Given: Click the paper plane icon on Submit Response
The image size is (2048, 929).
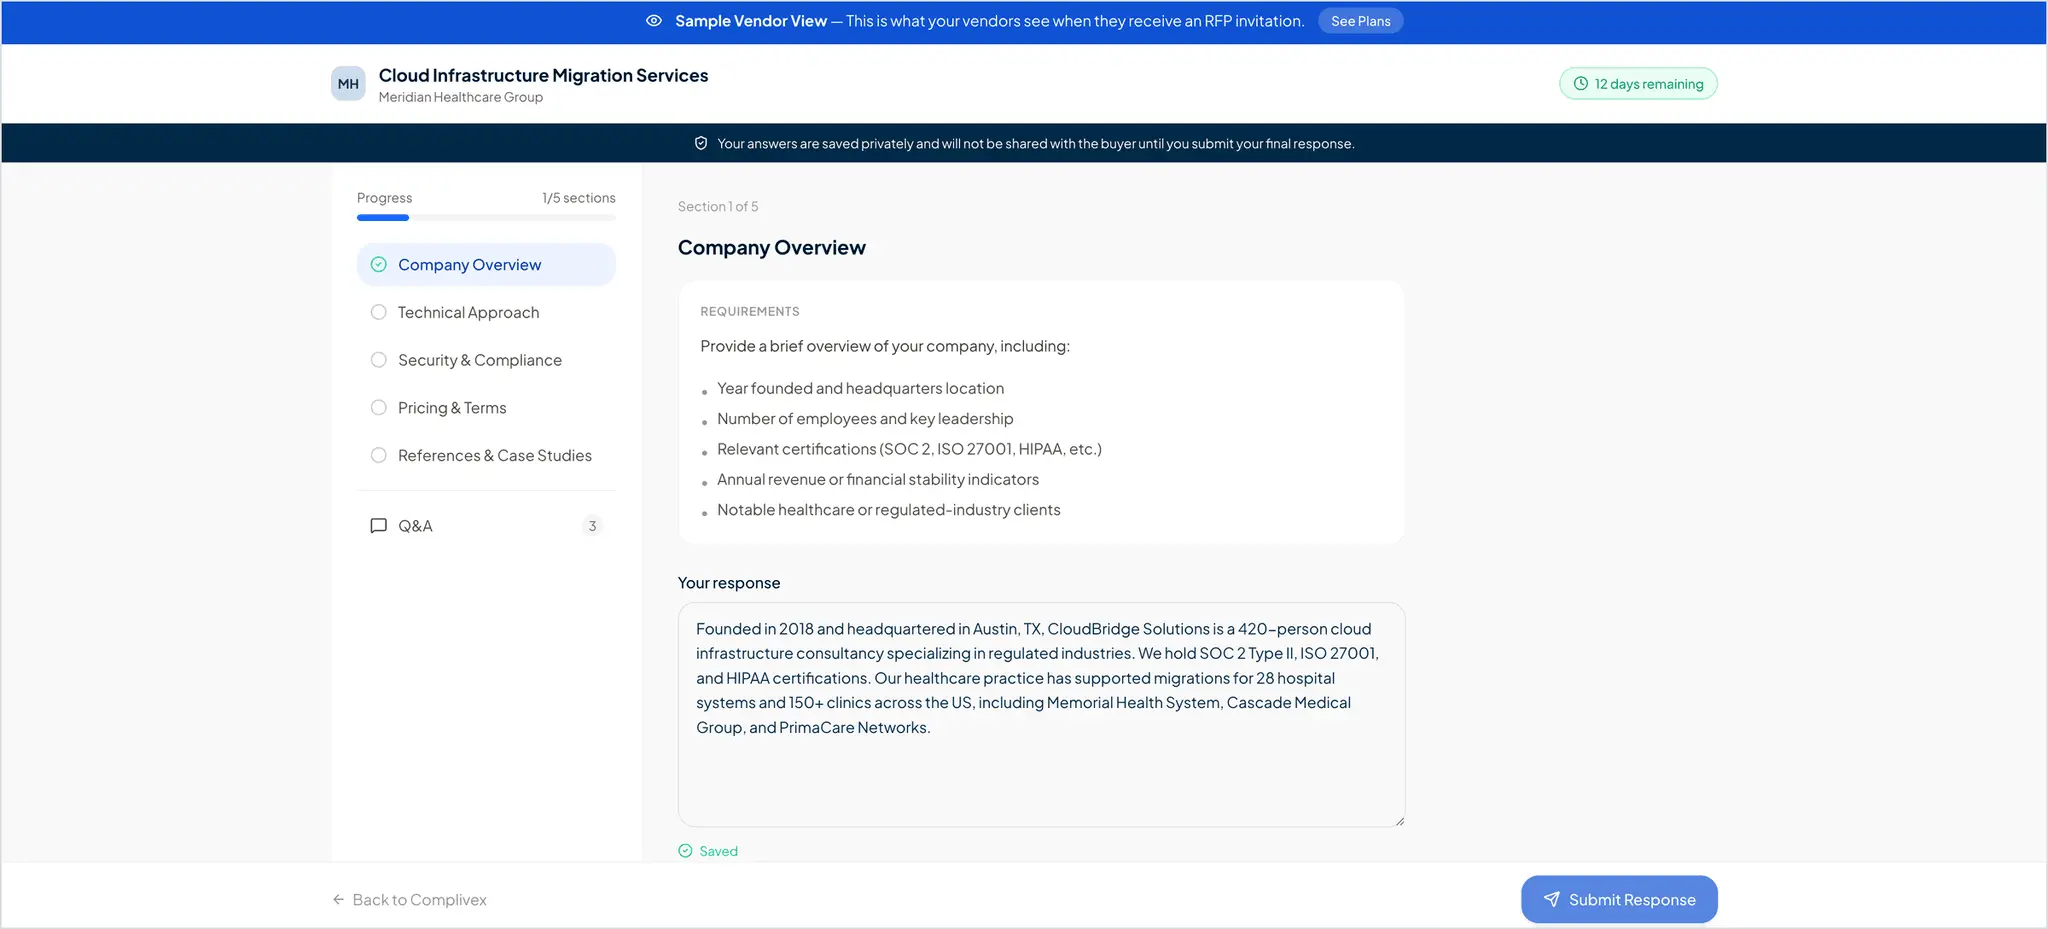Looking at the screenshot, I should tap(1551, 900).
